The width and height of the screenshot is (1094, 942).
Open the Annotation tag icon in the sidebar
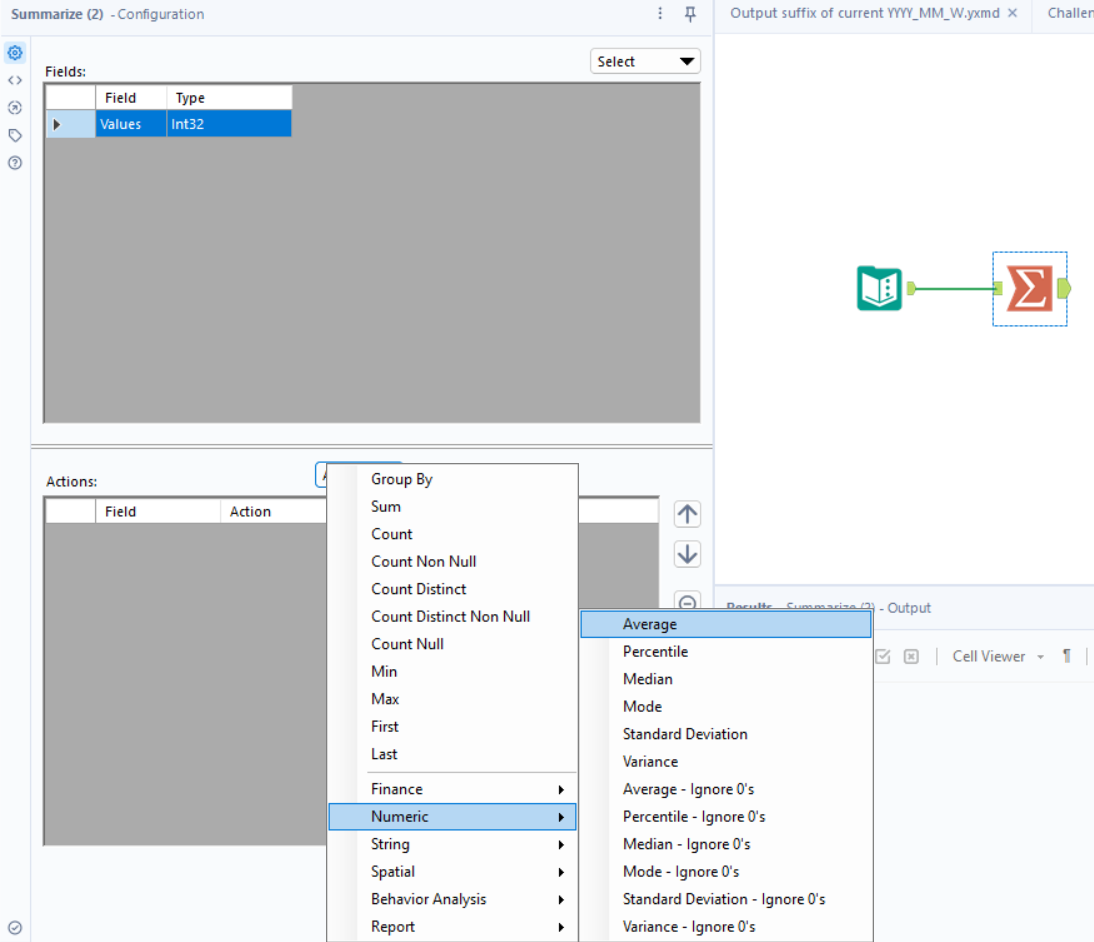point(13,135)
